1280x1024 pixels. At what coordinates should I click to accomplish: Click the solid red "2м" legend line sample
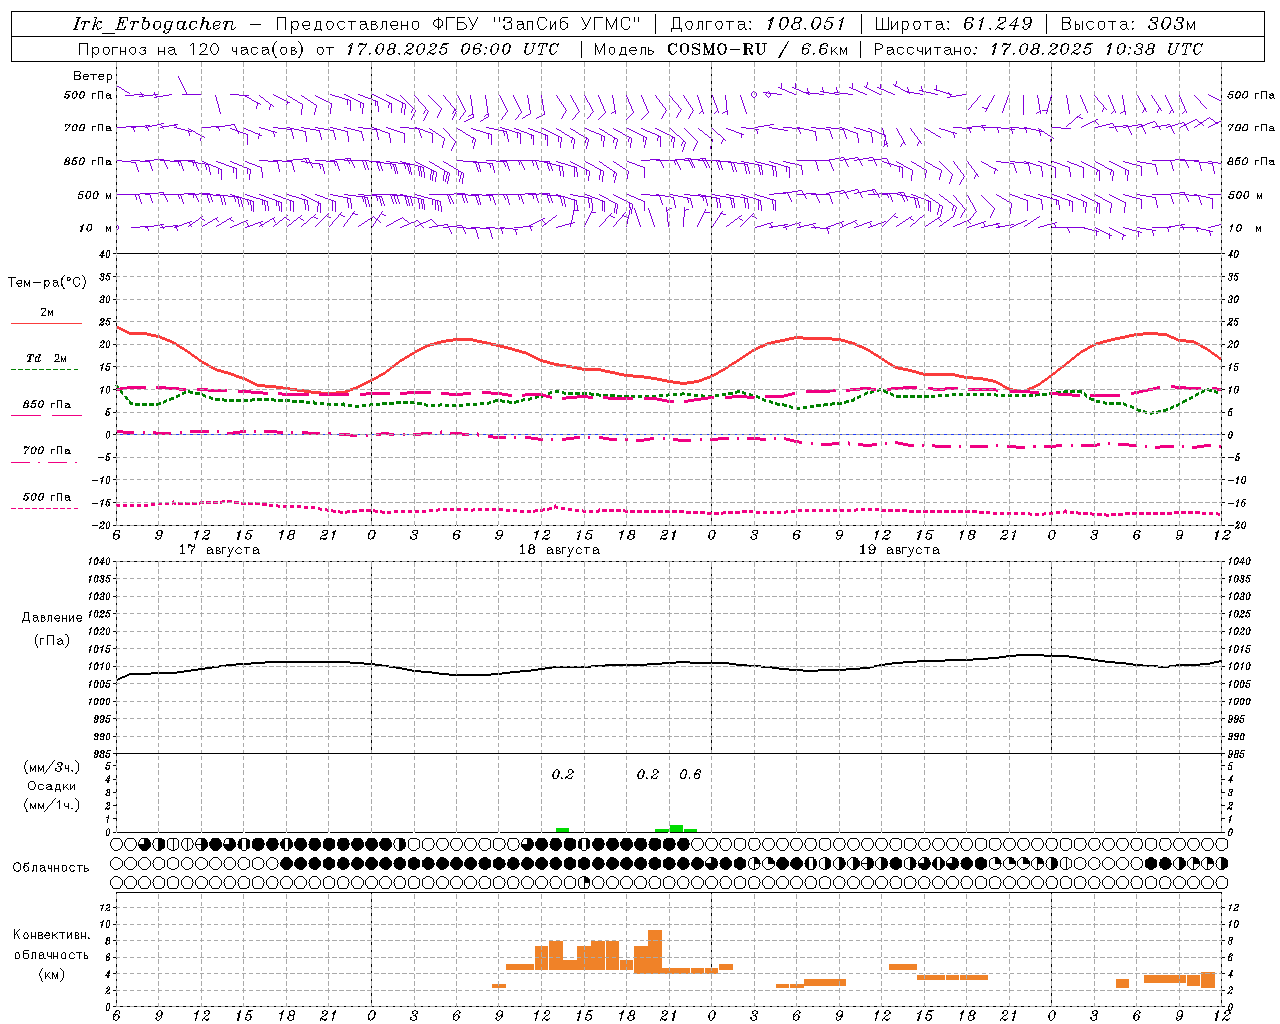click(x=46, y=323)
